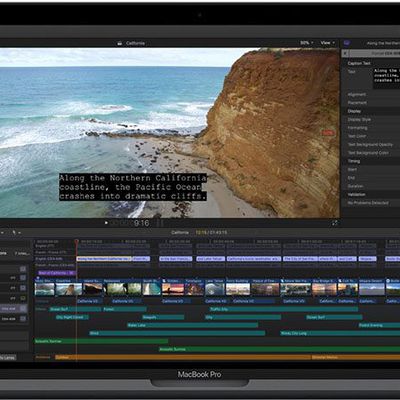This screenshot has height=400, width=400.
Task: Select the Timelapse video clip thumbnail
Action: [194, 287]
